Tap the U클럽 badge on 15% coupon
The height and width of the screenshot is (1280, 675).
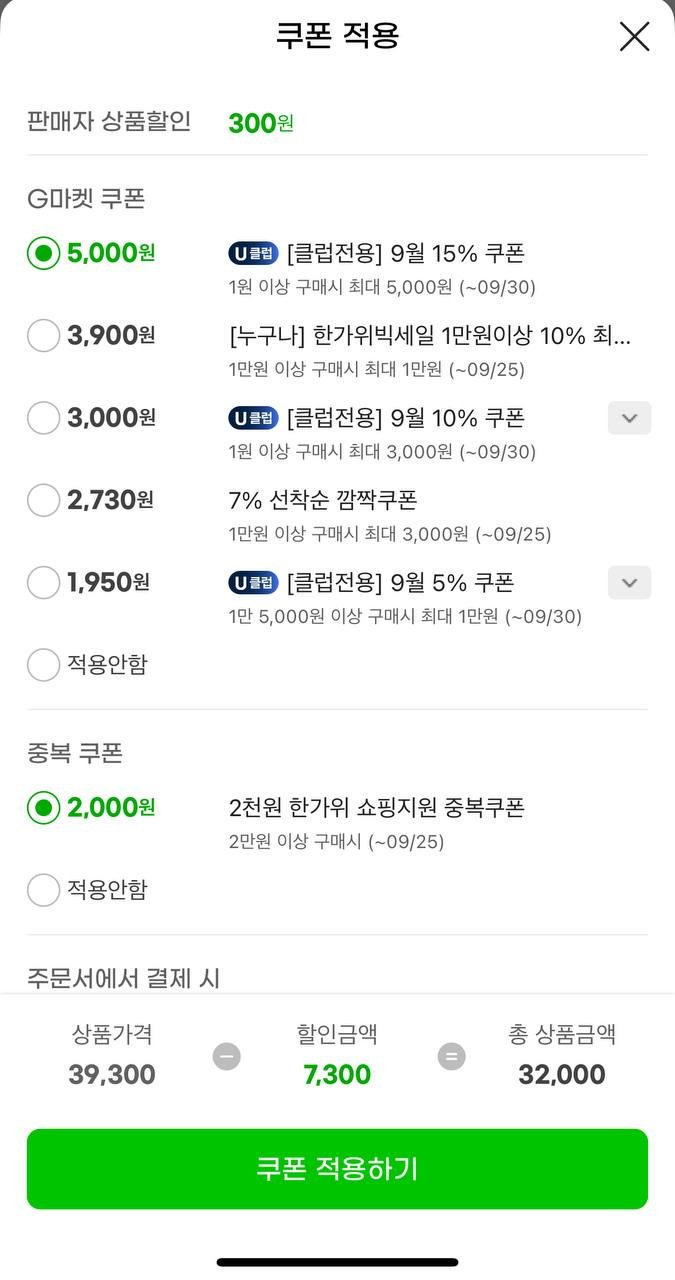click(x=253, y=253)
